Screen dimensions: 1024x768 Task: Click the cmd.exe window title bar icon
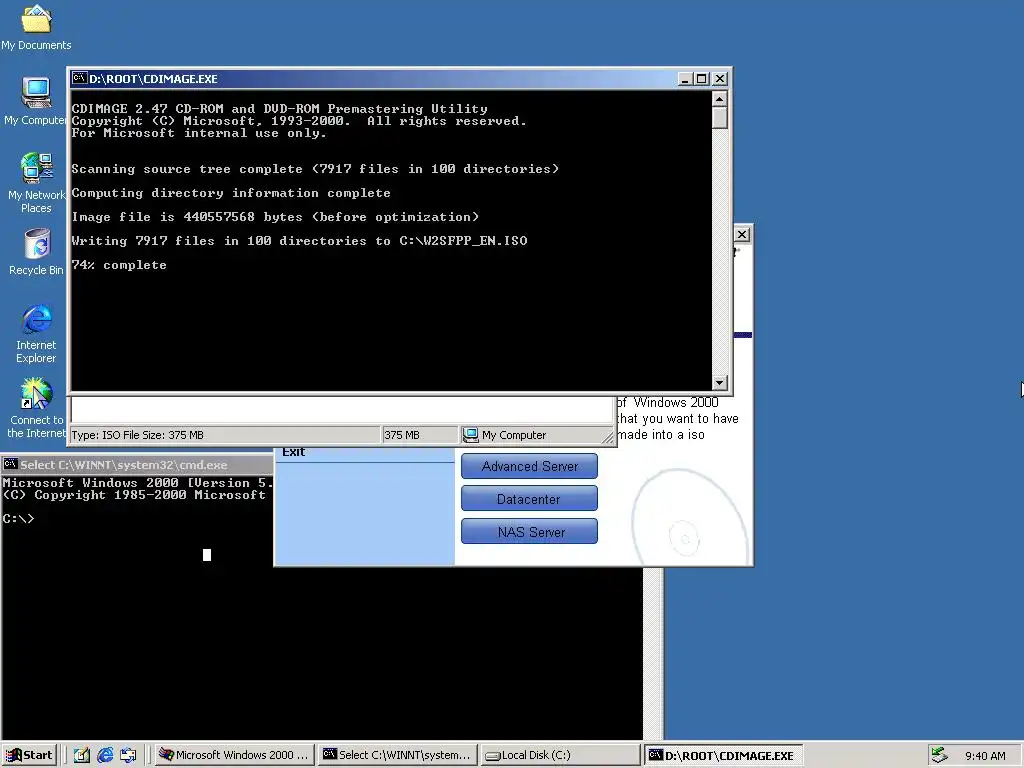coord(10,464)
